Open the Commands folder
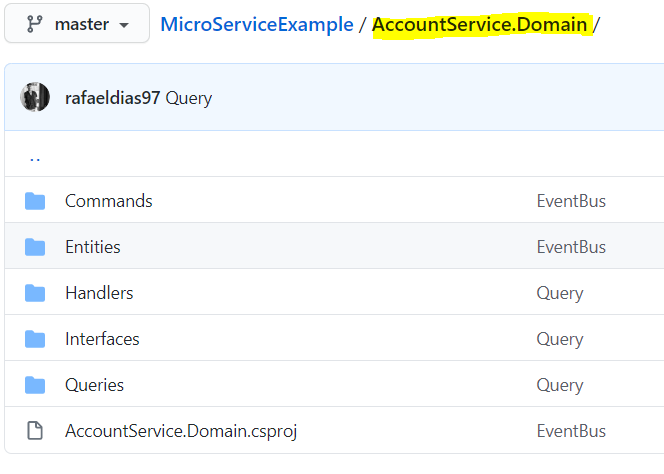 click(x=108, y=201)
